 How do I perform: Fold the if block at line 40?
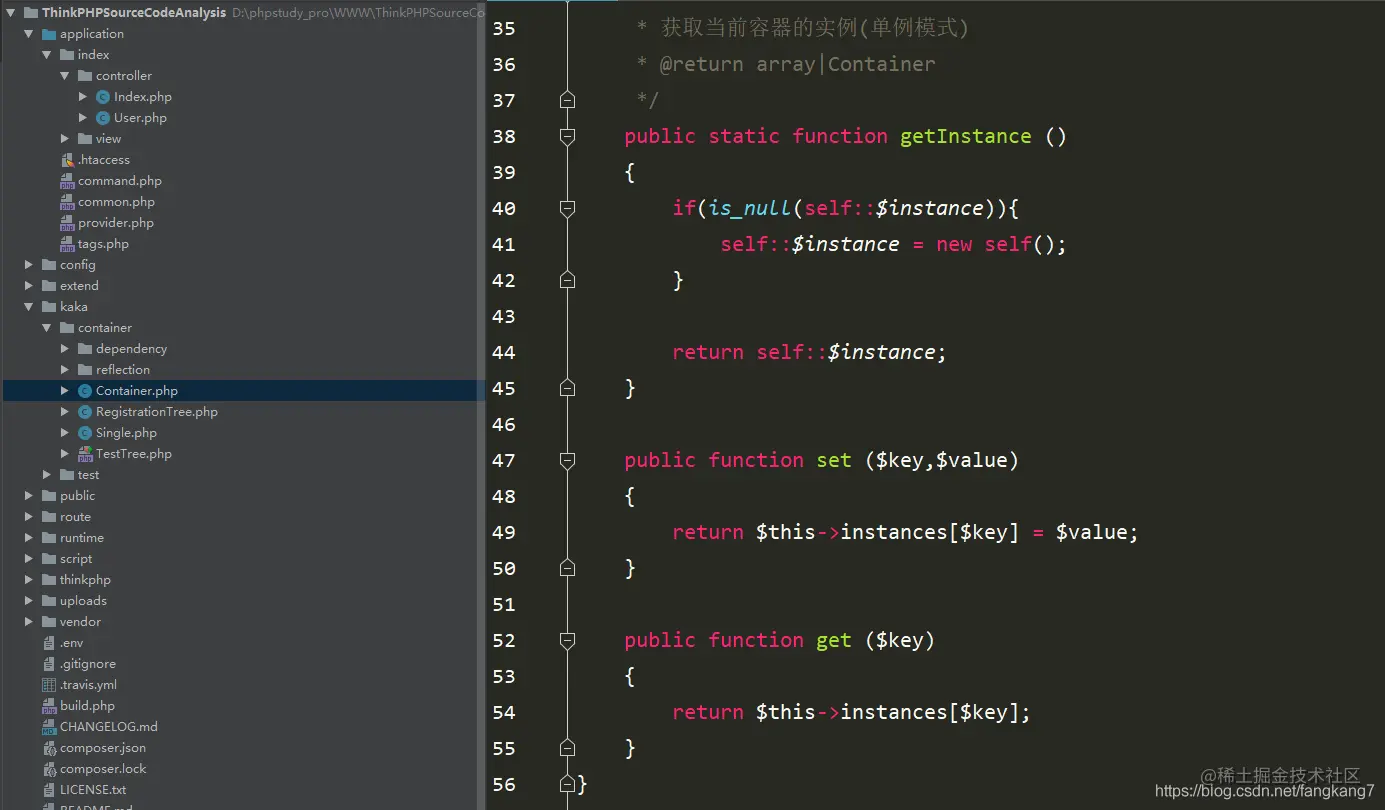pyautogui.click(x=567, y=209)
